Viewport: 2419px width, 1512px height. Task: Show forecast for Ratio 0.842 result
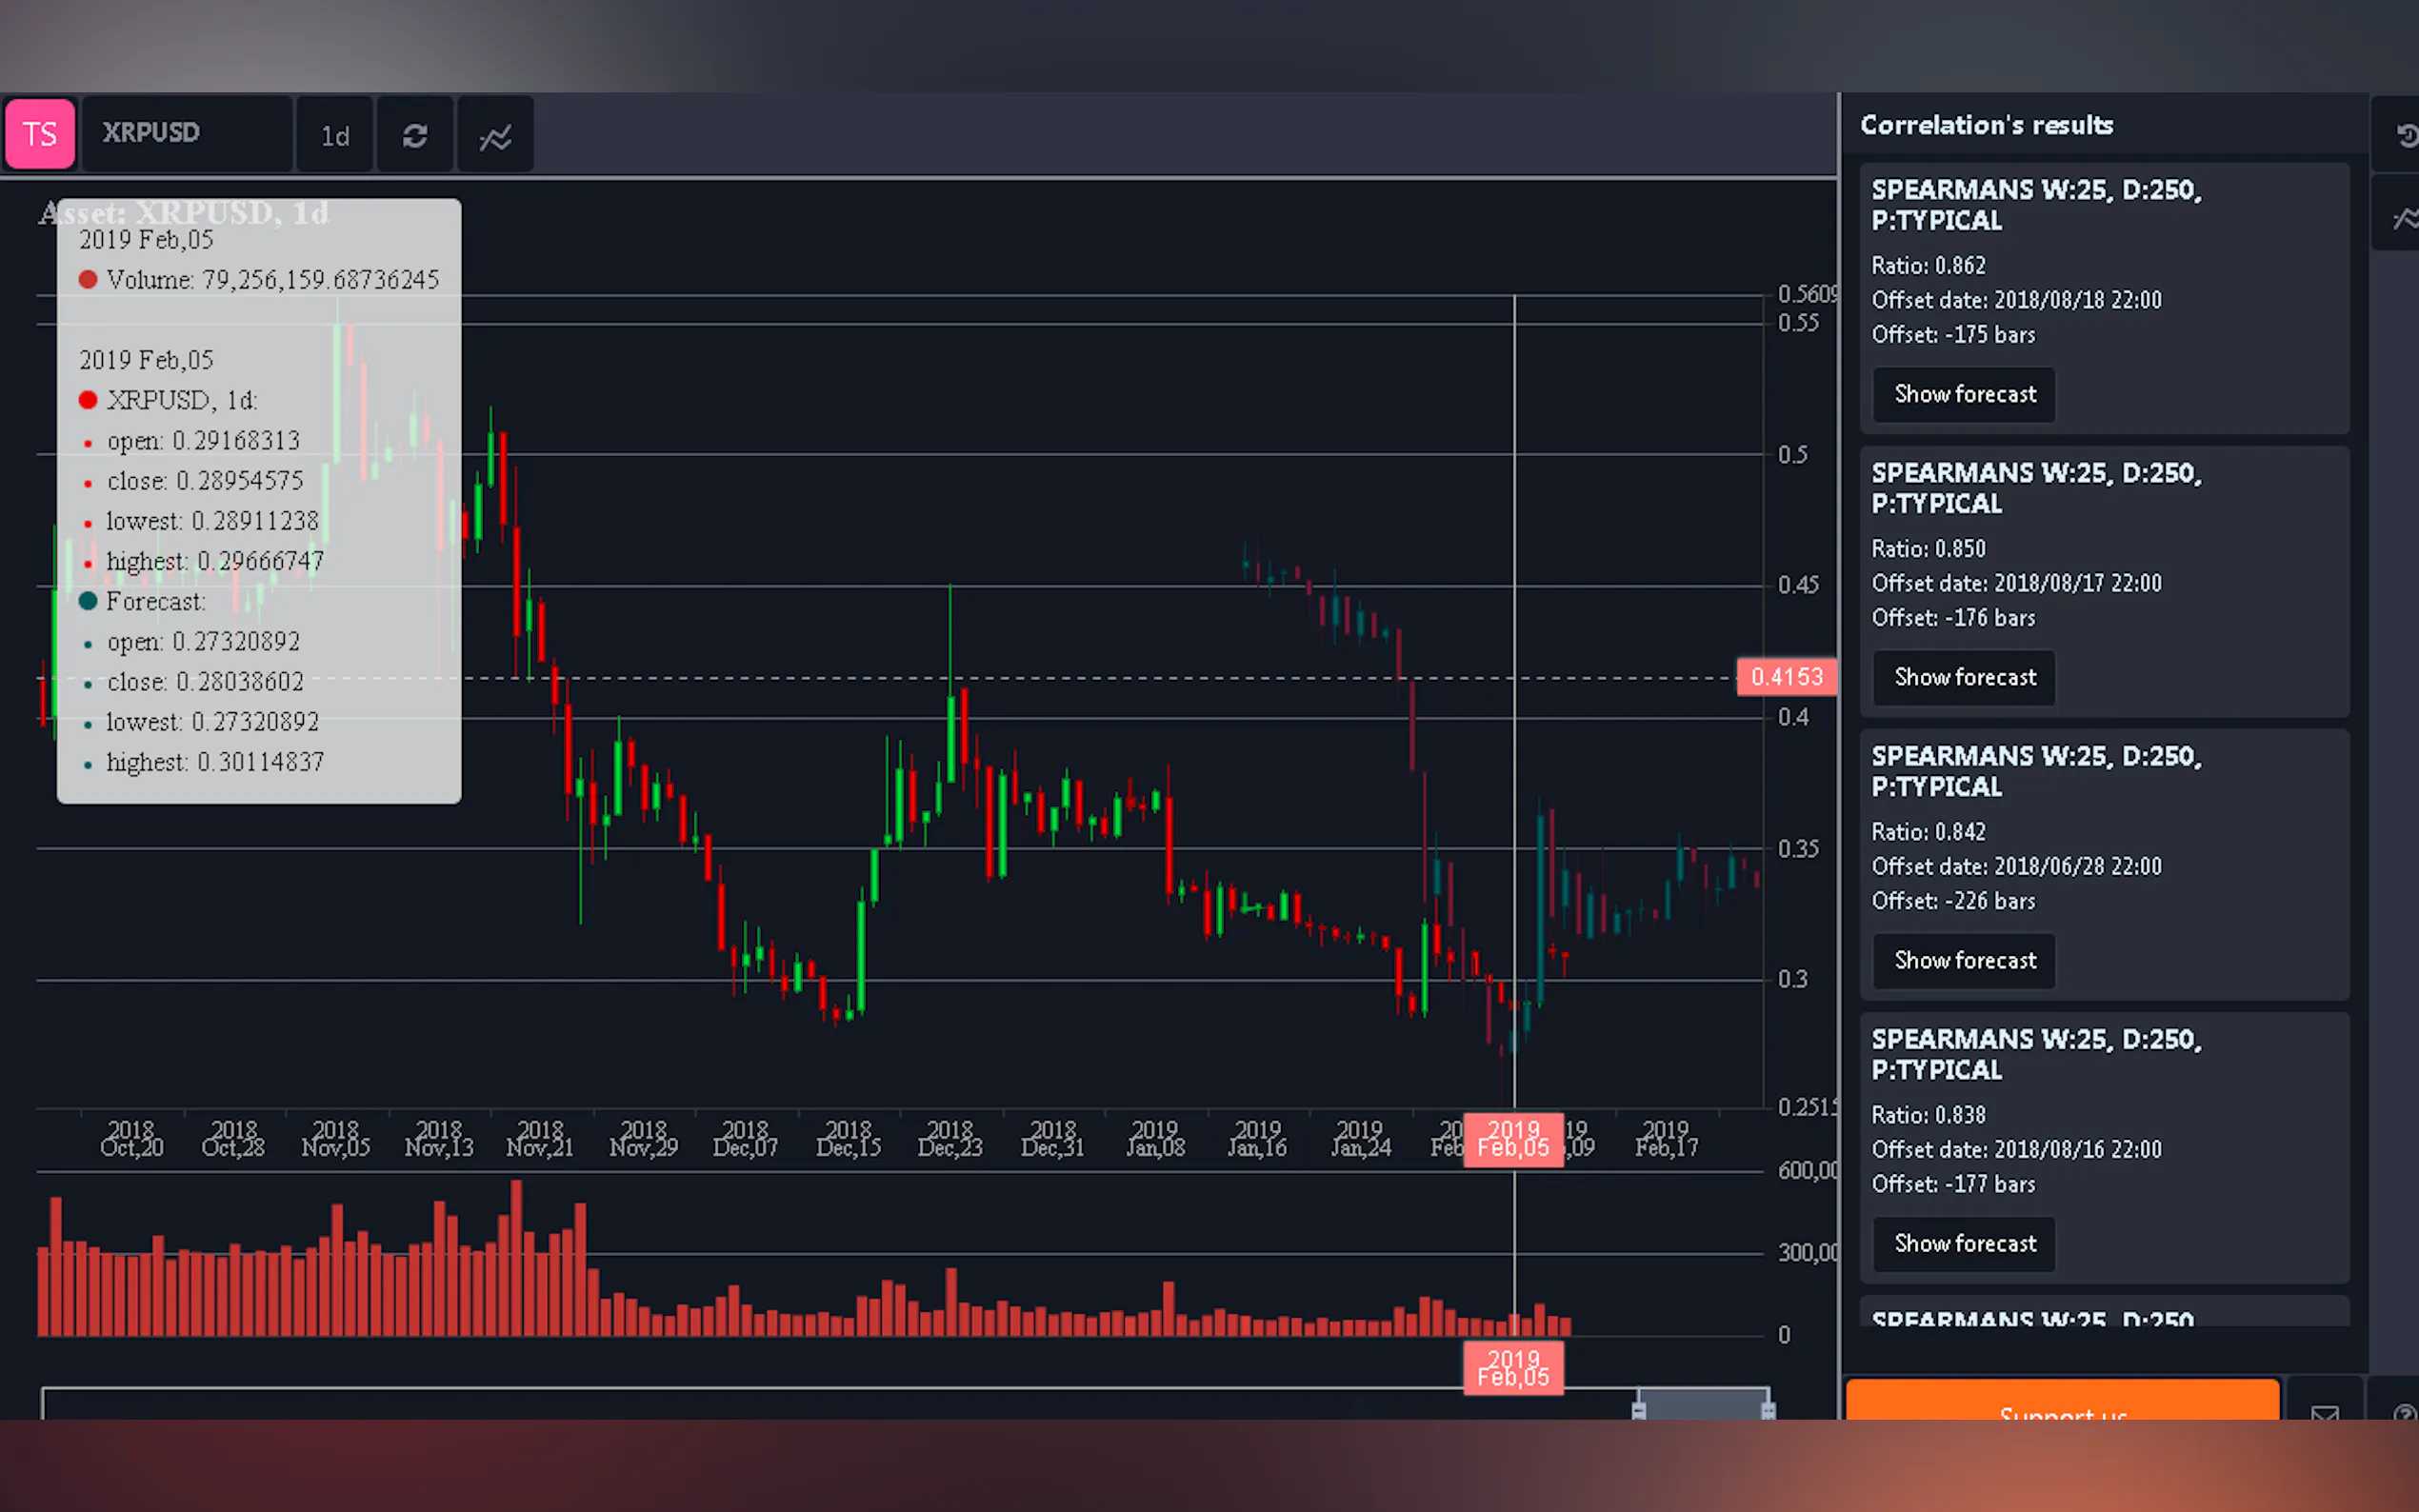[1964, 960]
